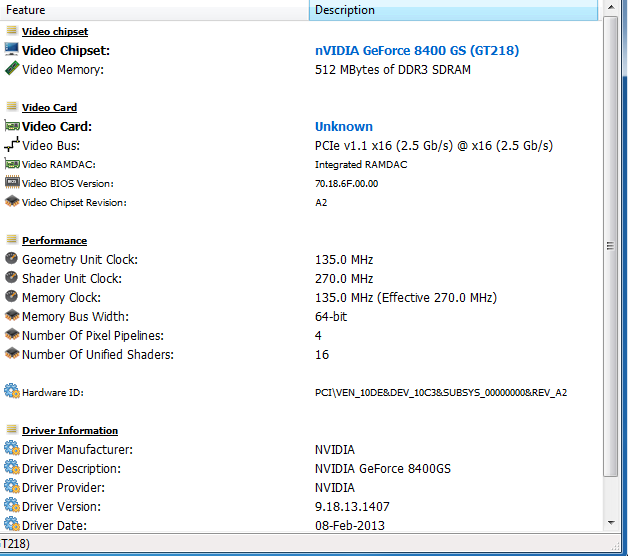628x556 pixels.
Task: Select the Performance section heading
Action: tap(54, 241)
